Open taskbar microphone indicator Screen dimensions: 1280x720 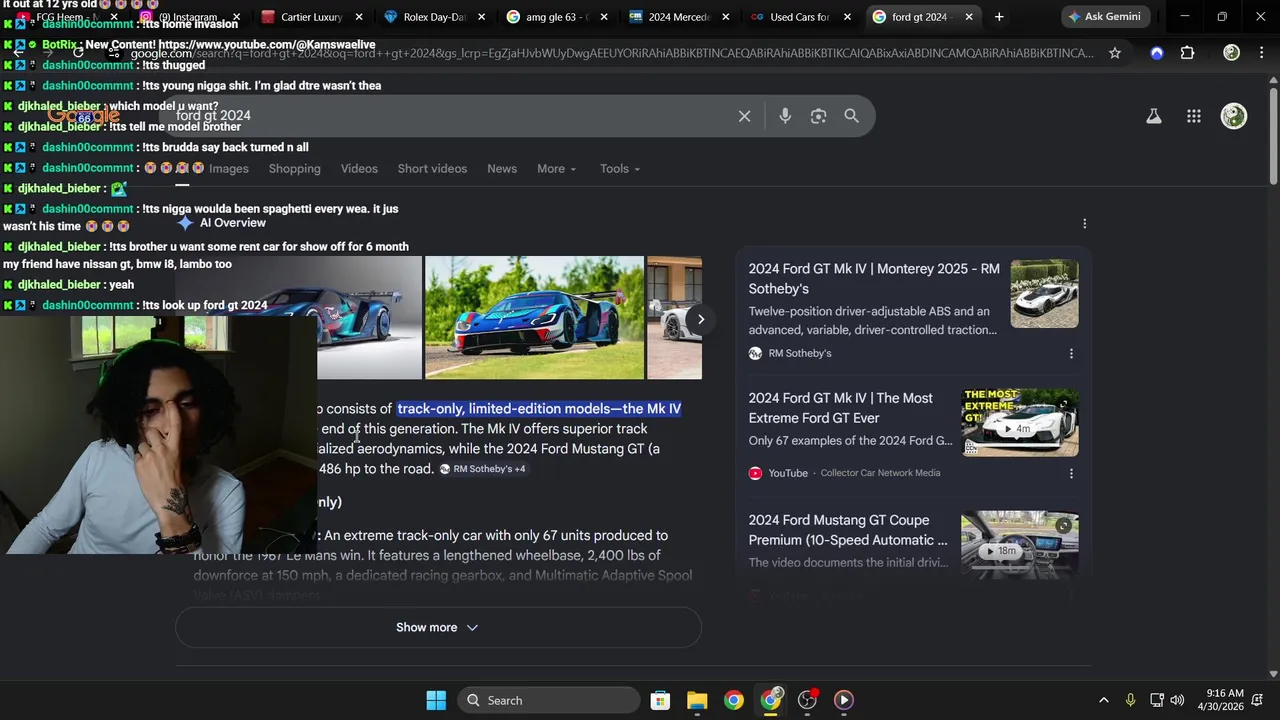[x=1130, y=700]
